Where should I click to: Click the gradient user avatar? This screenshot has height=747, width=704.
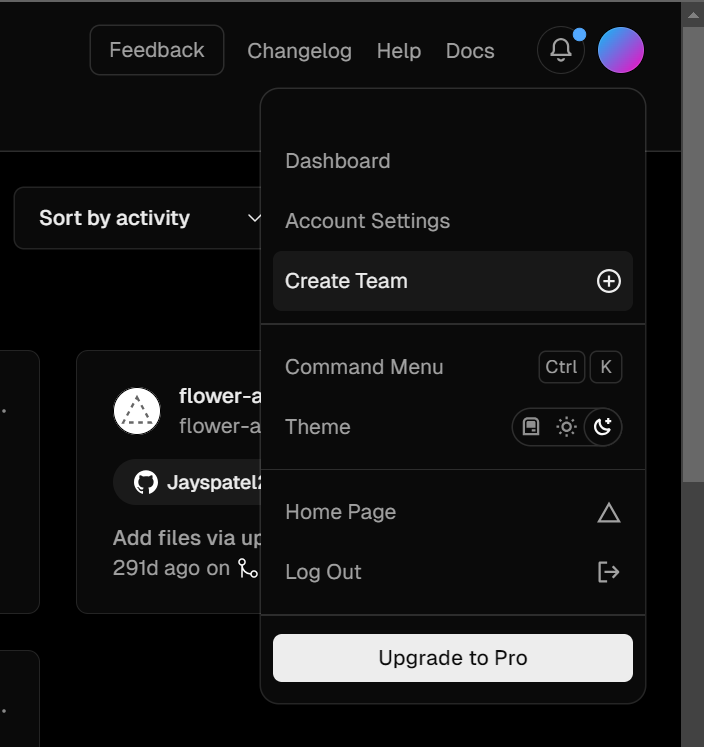pyautogui.click(x=621, y=50)
